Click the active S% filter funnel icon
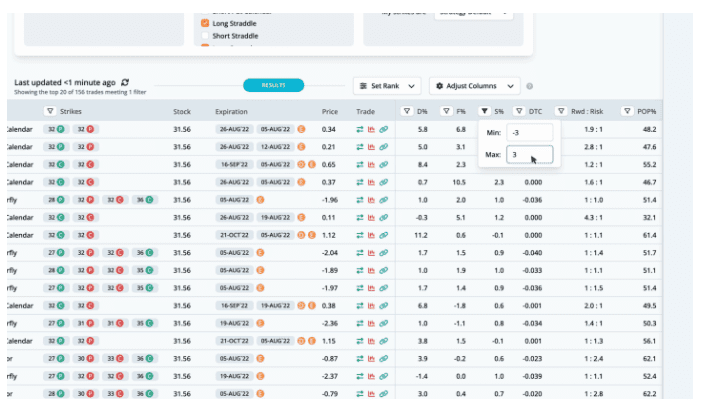Screen dimensions: 705x412 (x=484, y=111)
